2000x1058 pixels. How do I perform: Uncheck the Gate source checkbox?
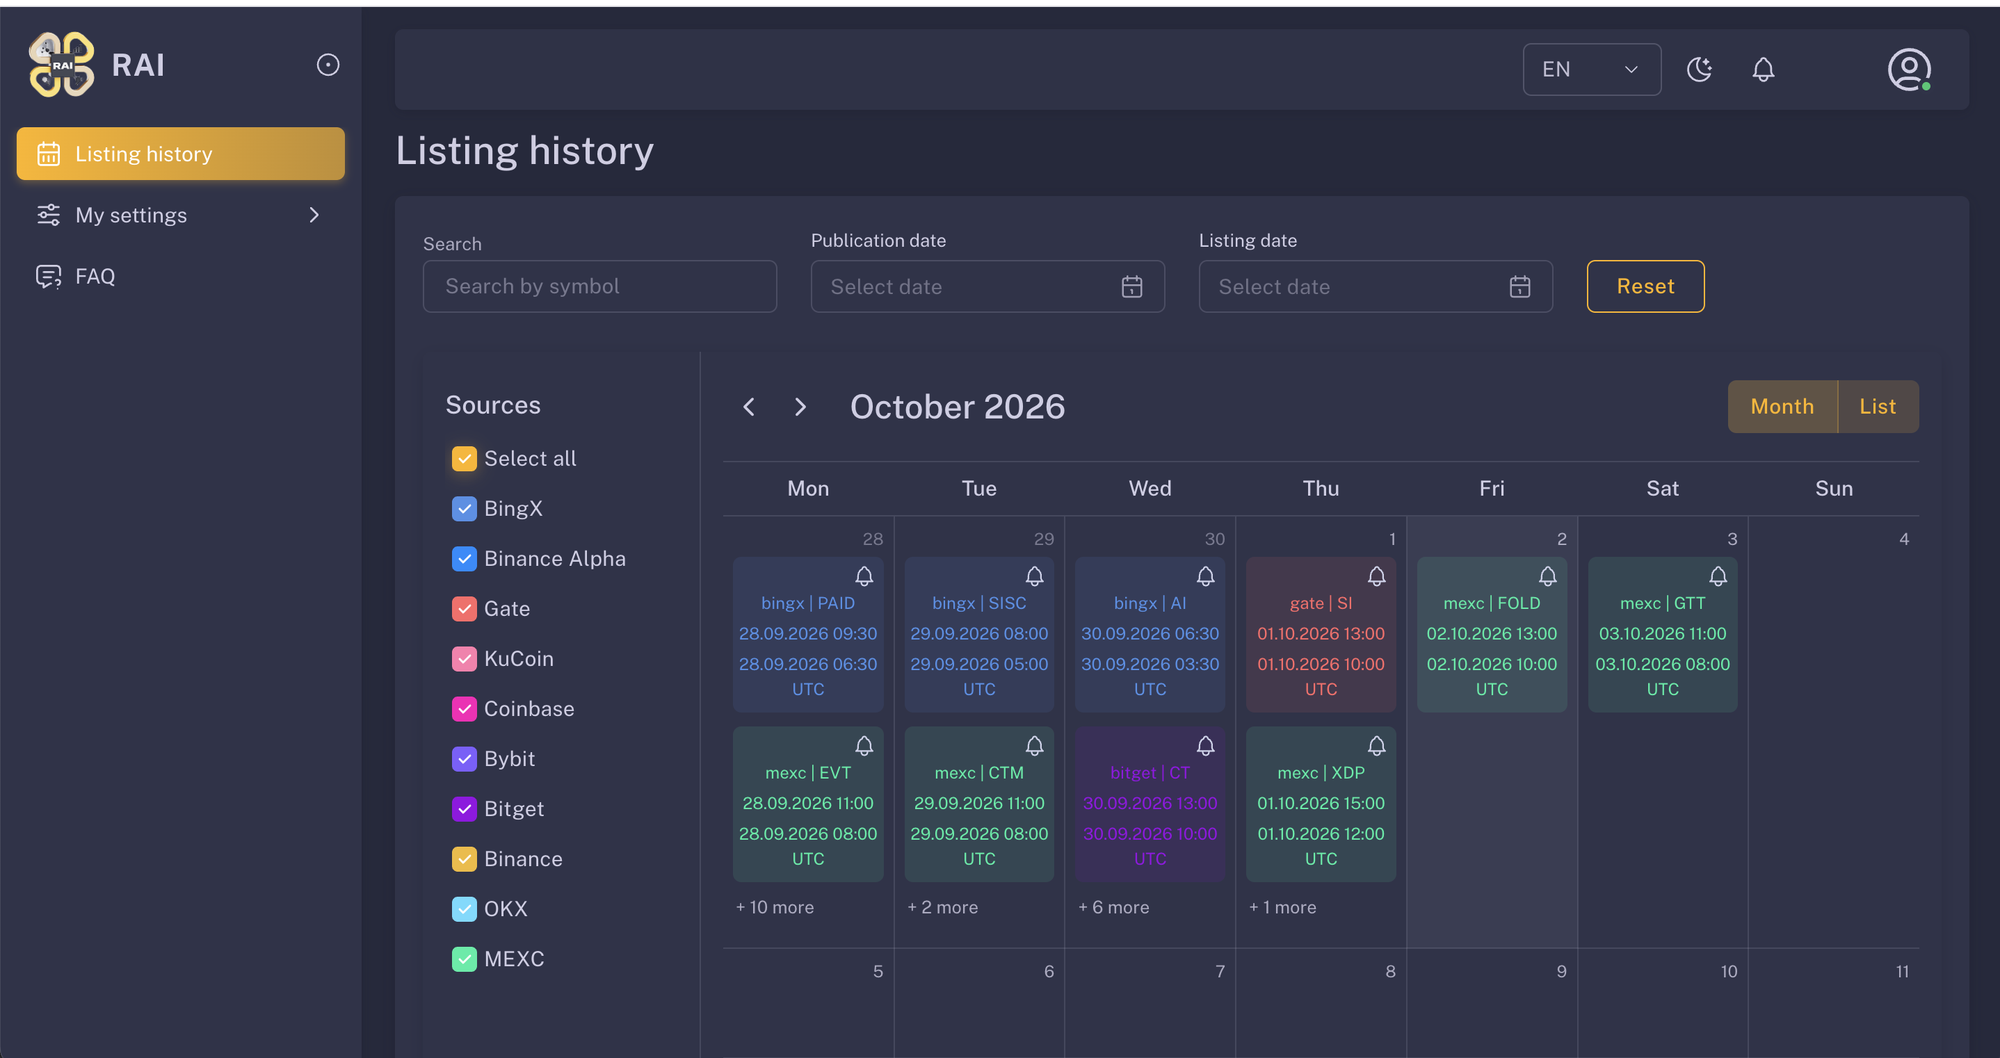464,609
